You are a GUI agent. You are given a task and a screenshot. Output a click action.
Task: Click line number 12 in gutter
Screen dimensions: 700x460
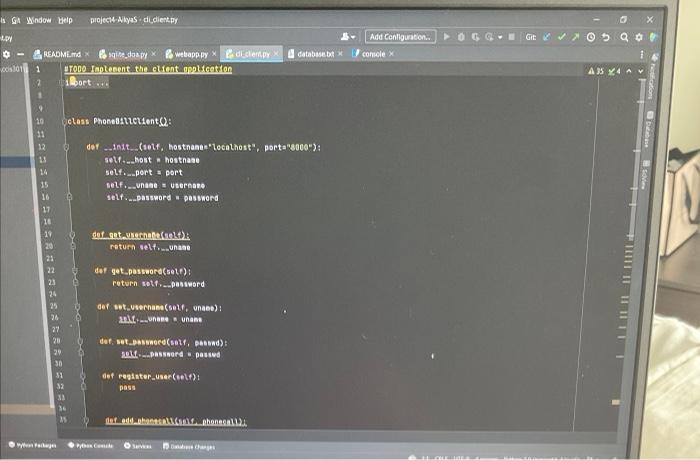(42, 147)
